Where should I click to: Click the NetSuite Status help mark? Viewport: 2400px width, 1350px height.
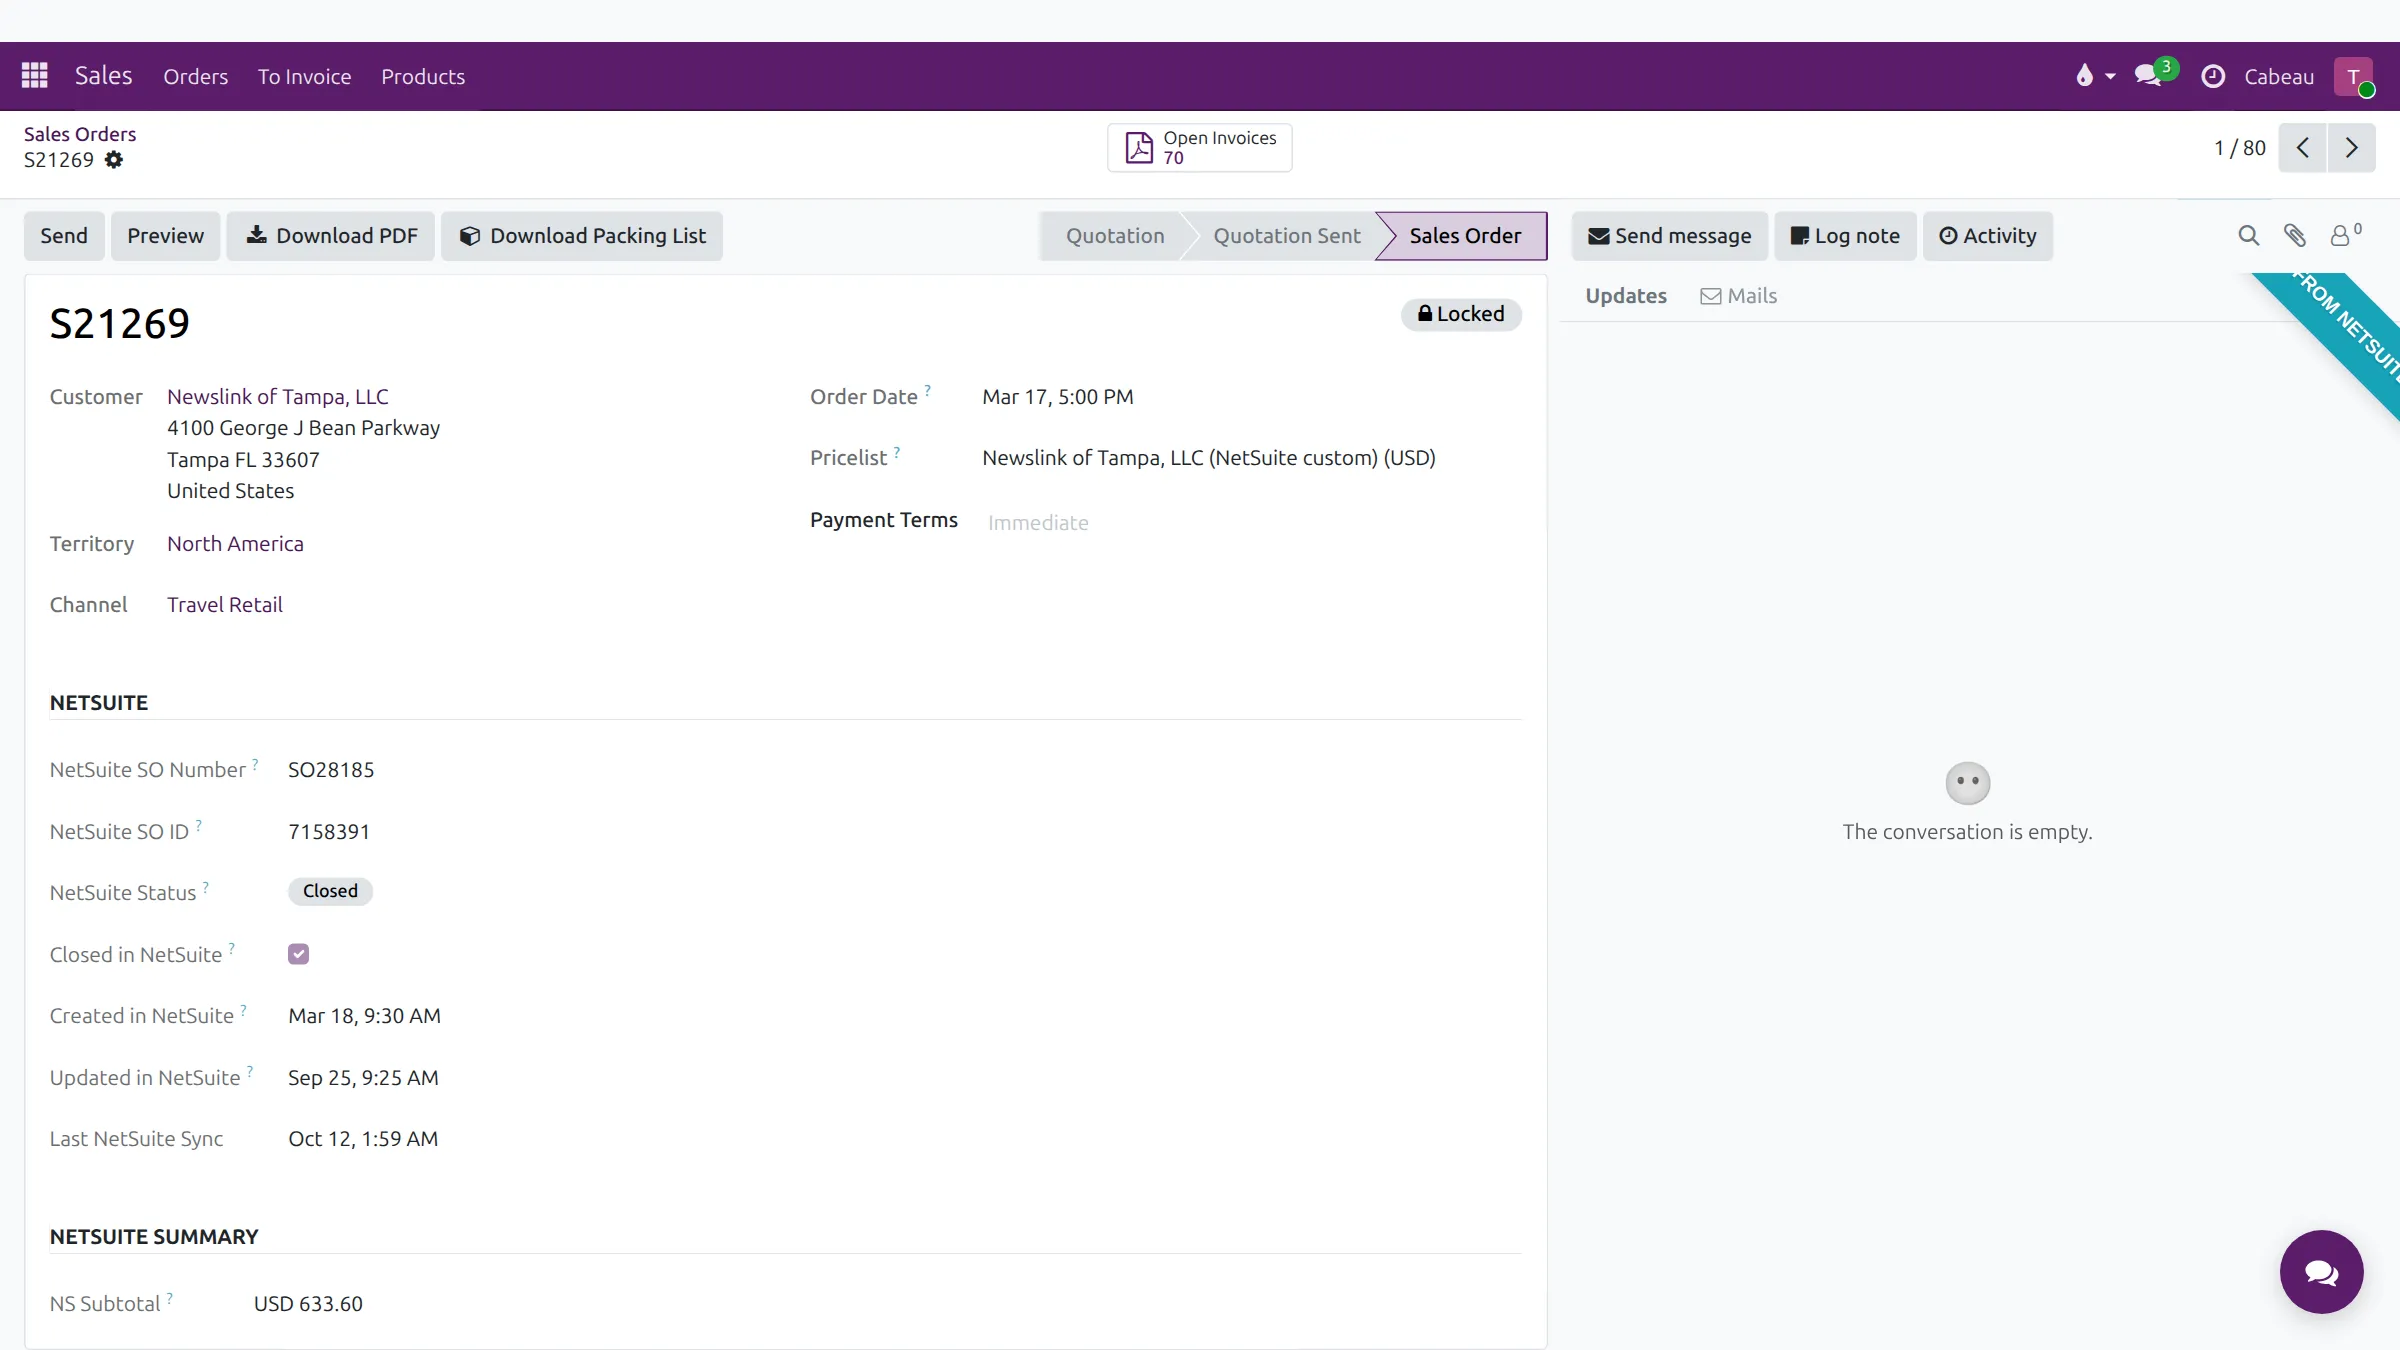pyautogui.click(x=206, y=886)
